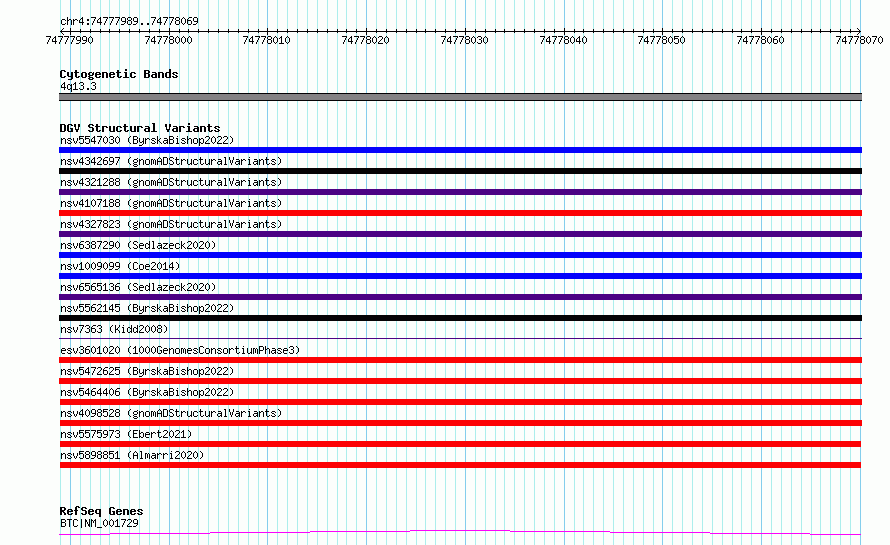The width and height of the screenshot is (890, 545).
Task: Click the RefSeq Genes track title
Action: click(x=101, y=512)
